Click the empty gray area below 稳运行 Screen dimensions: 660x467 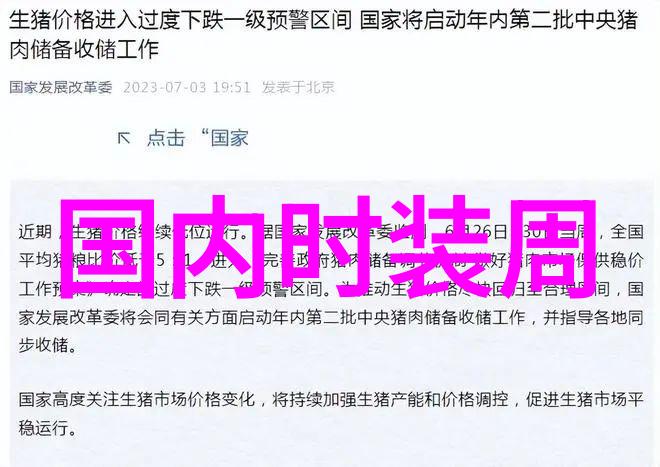coord(331,453)
